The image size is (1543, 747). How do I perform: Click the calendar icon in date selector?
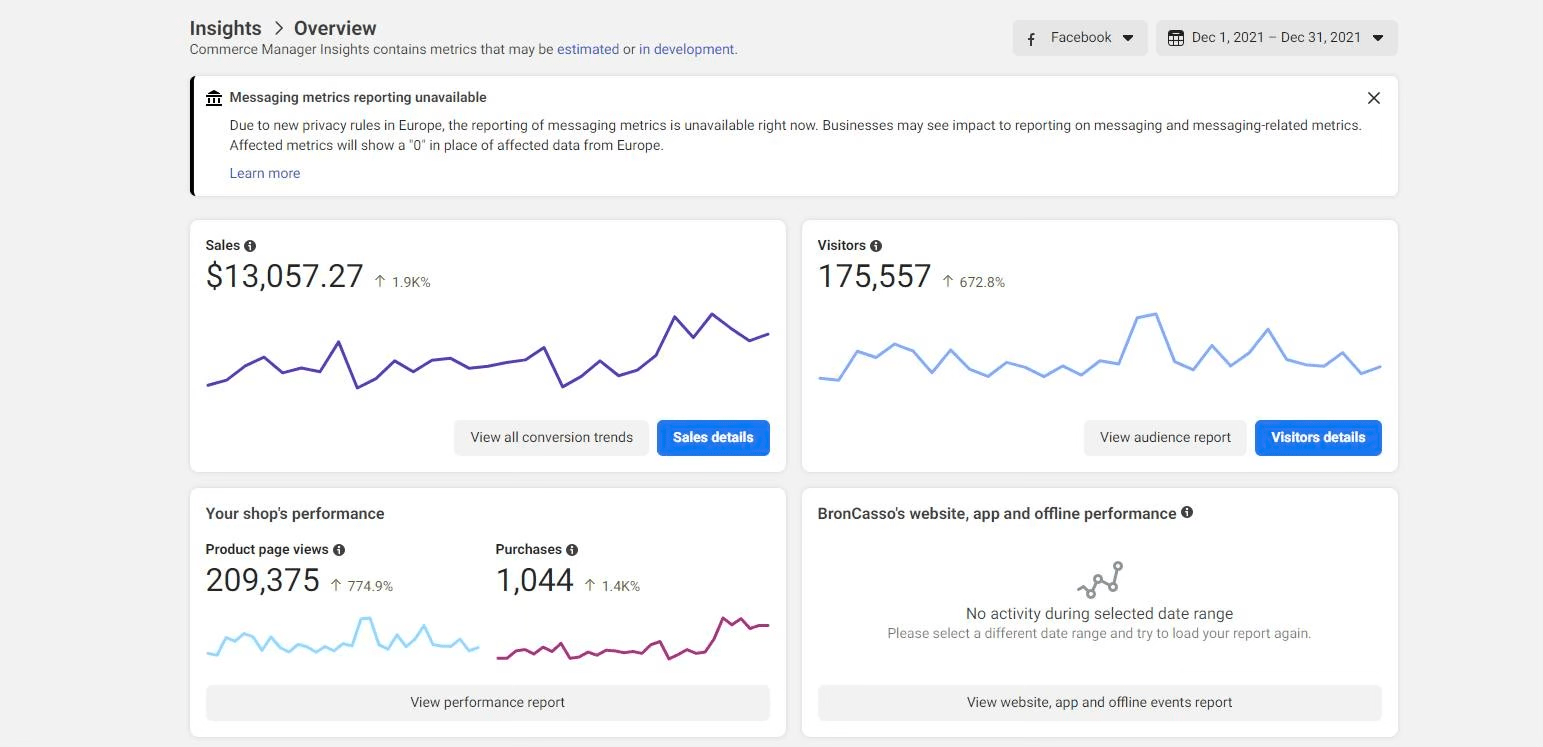point(1176,38)
